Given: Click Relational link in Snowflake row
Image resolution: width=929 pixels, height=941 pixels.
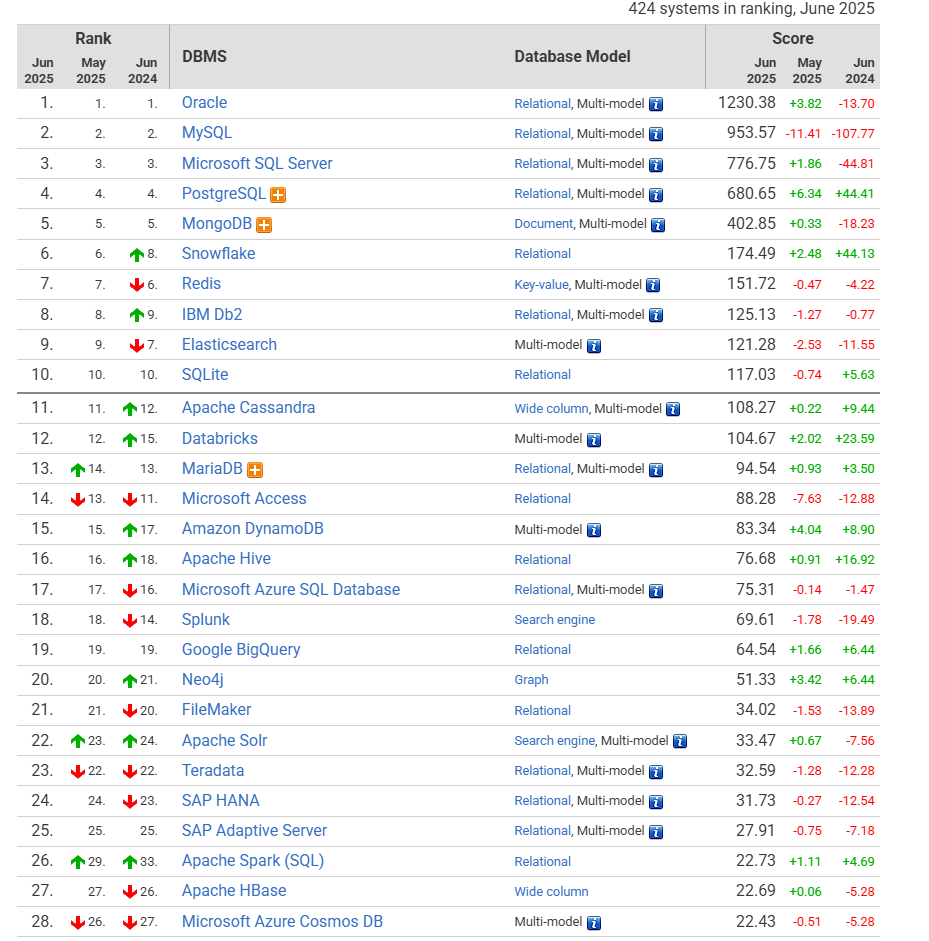Looking at the screenshot, I should pos(543,254).
